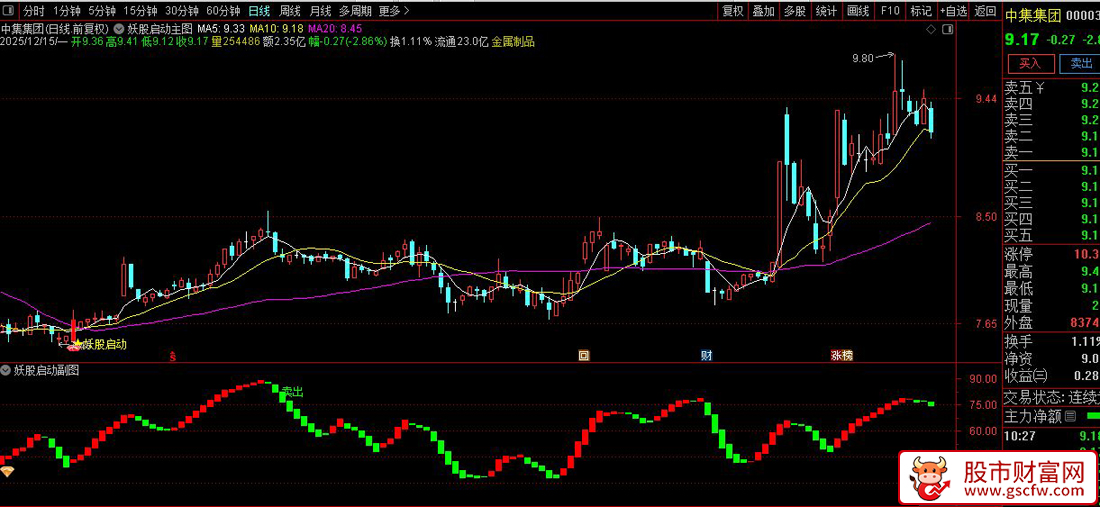The image size is (1100, 507).
Task: Click the orange diamond icon in sub-chart
Action: [7, 471]
